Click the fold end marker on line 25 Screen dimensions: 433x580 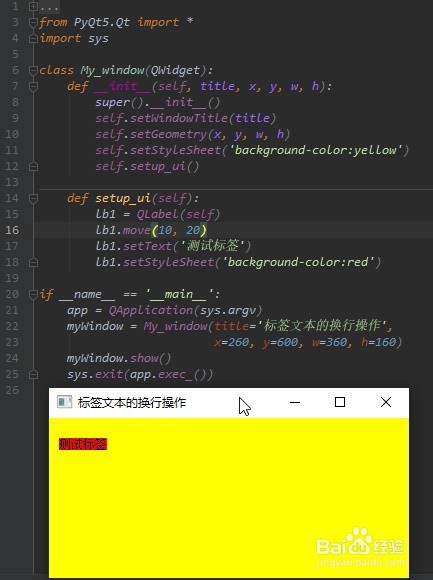click(33, 374)
